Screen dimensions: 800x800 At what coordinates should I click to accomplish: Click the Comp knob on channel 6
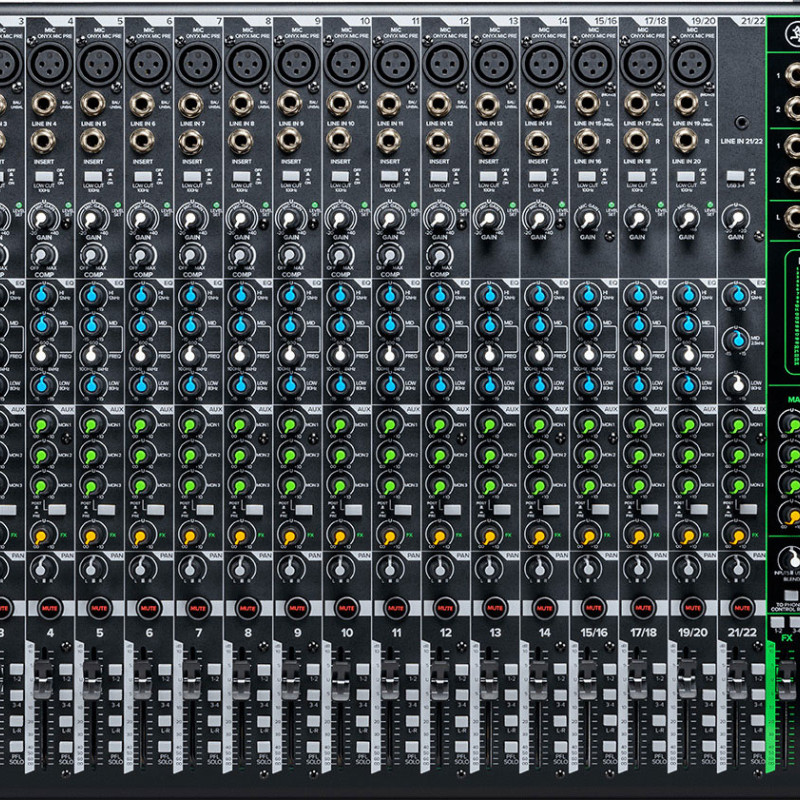pyautogui.click(x=142, y=254)
